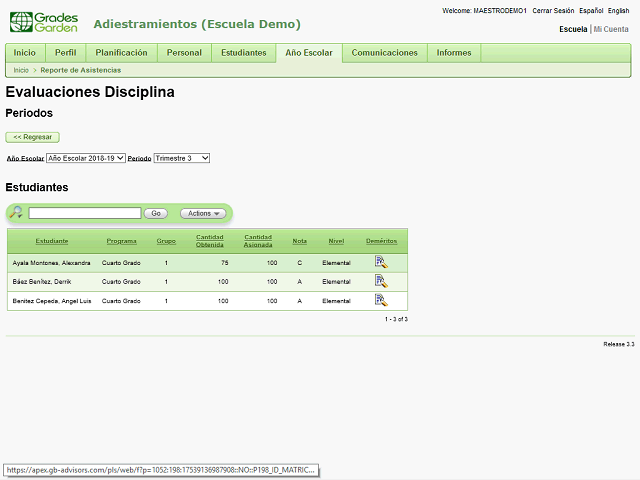The width and height of the screenshot is (640, 480).
Task: Click the Release 3.3 footer text
Action: 619,344
